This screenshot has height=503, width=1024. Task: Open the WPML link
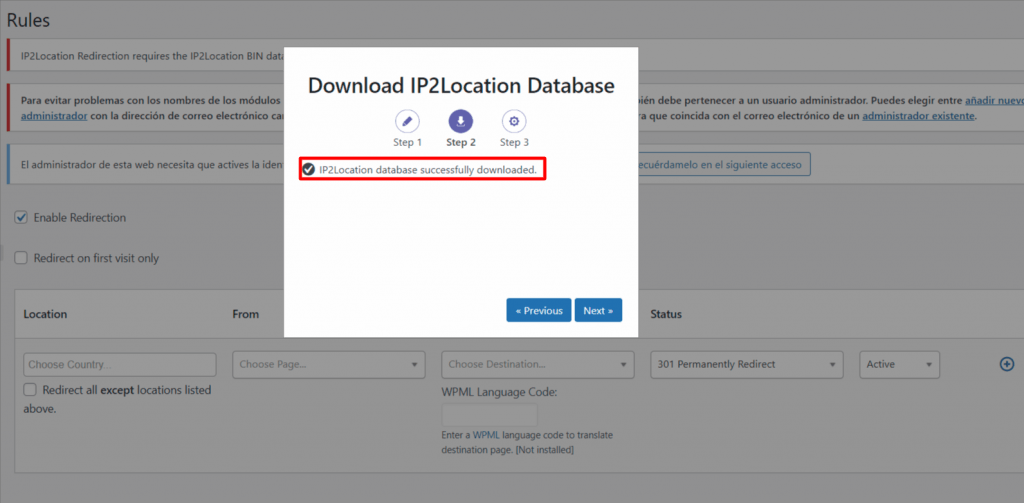point(487,435)
